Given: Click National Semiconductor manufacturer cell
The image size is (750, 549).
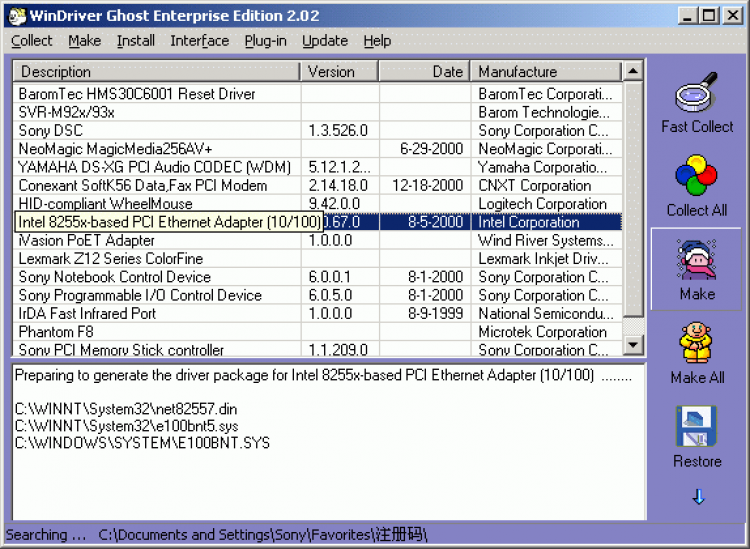Looking at the screenshot, I should click(x=546, y=313).
